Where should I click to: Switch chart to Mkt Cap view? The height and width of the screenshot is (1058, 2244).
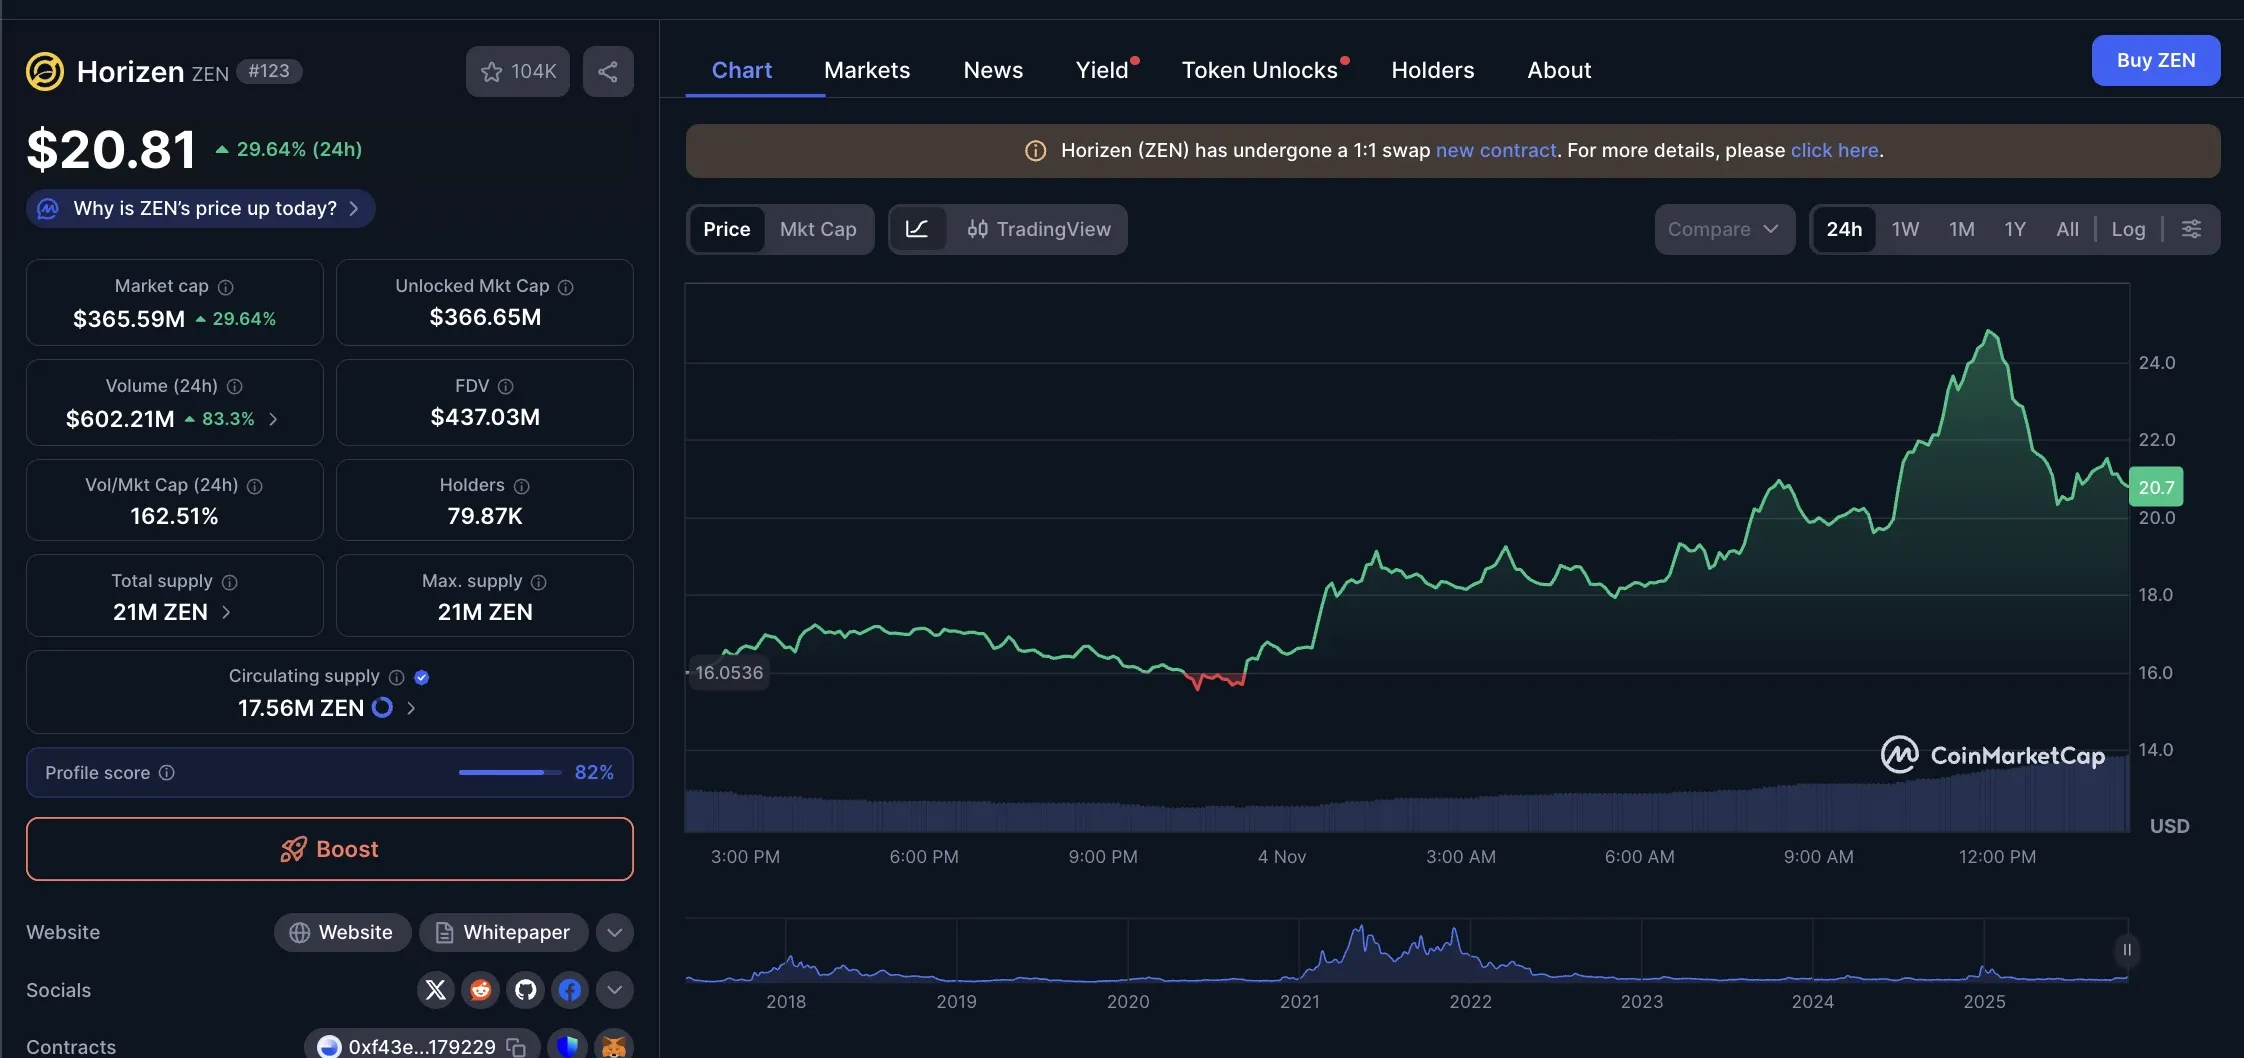pos(818,229)
